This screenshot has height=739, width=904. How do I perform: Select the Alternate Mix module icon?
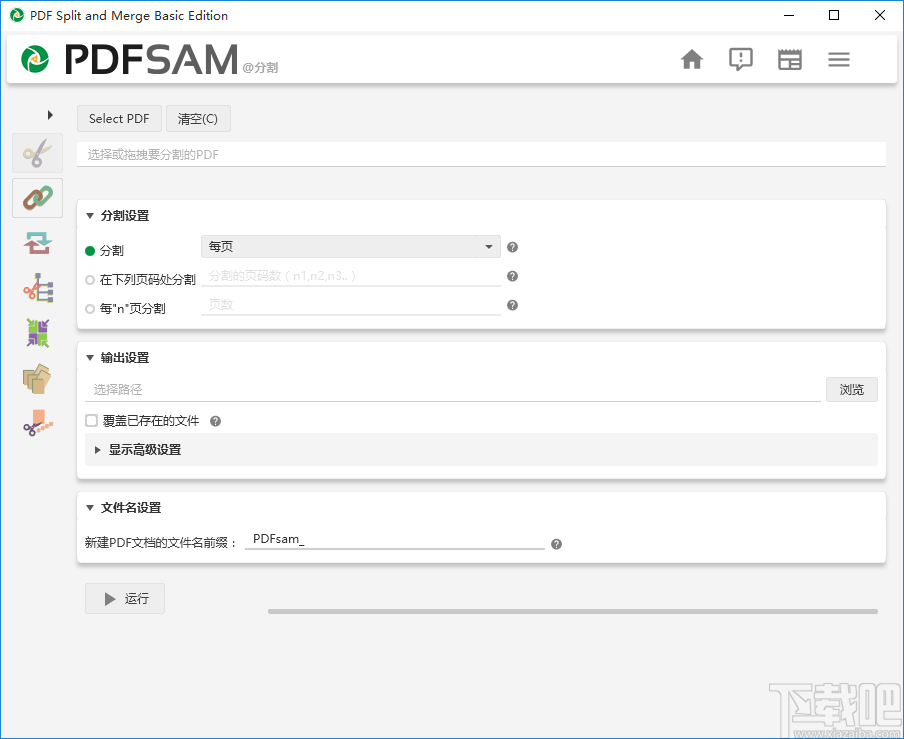[x=37, y=333]
